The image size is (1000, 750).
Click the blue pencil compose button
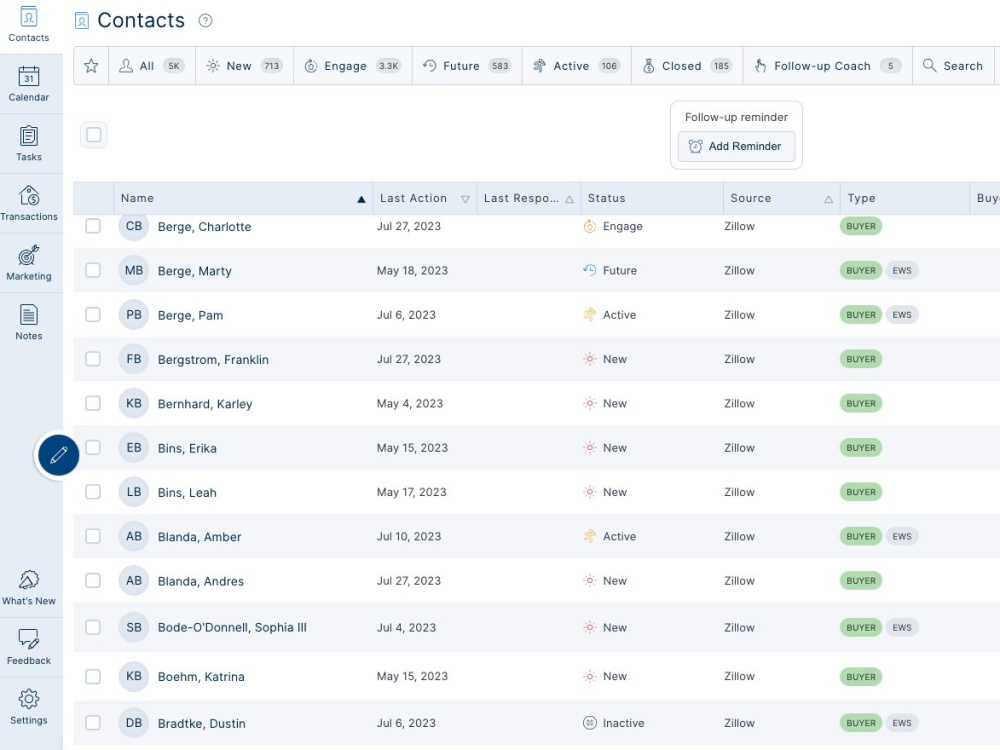(x=58, y=455)
